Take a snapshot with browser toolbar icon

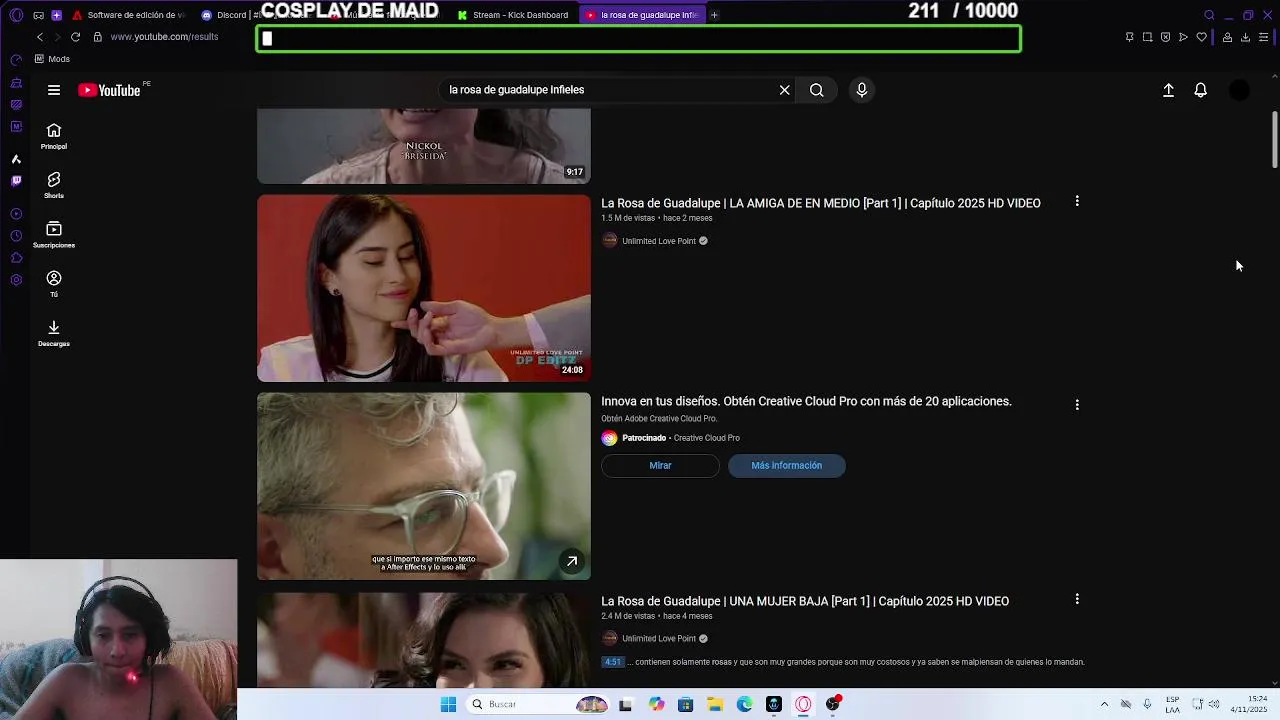1147,37
